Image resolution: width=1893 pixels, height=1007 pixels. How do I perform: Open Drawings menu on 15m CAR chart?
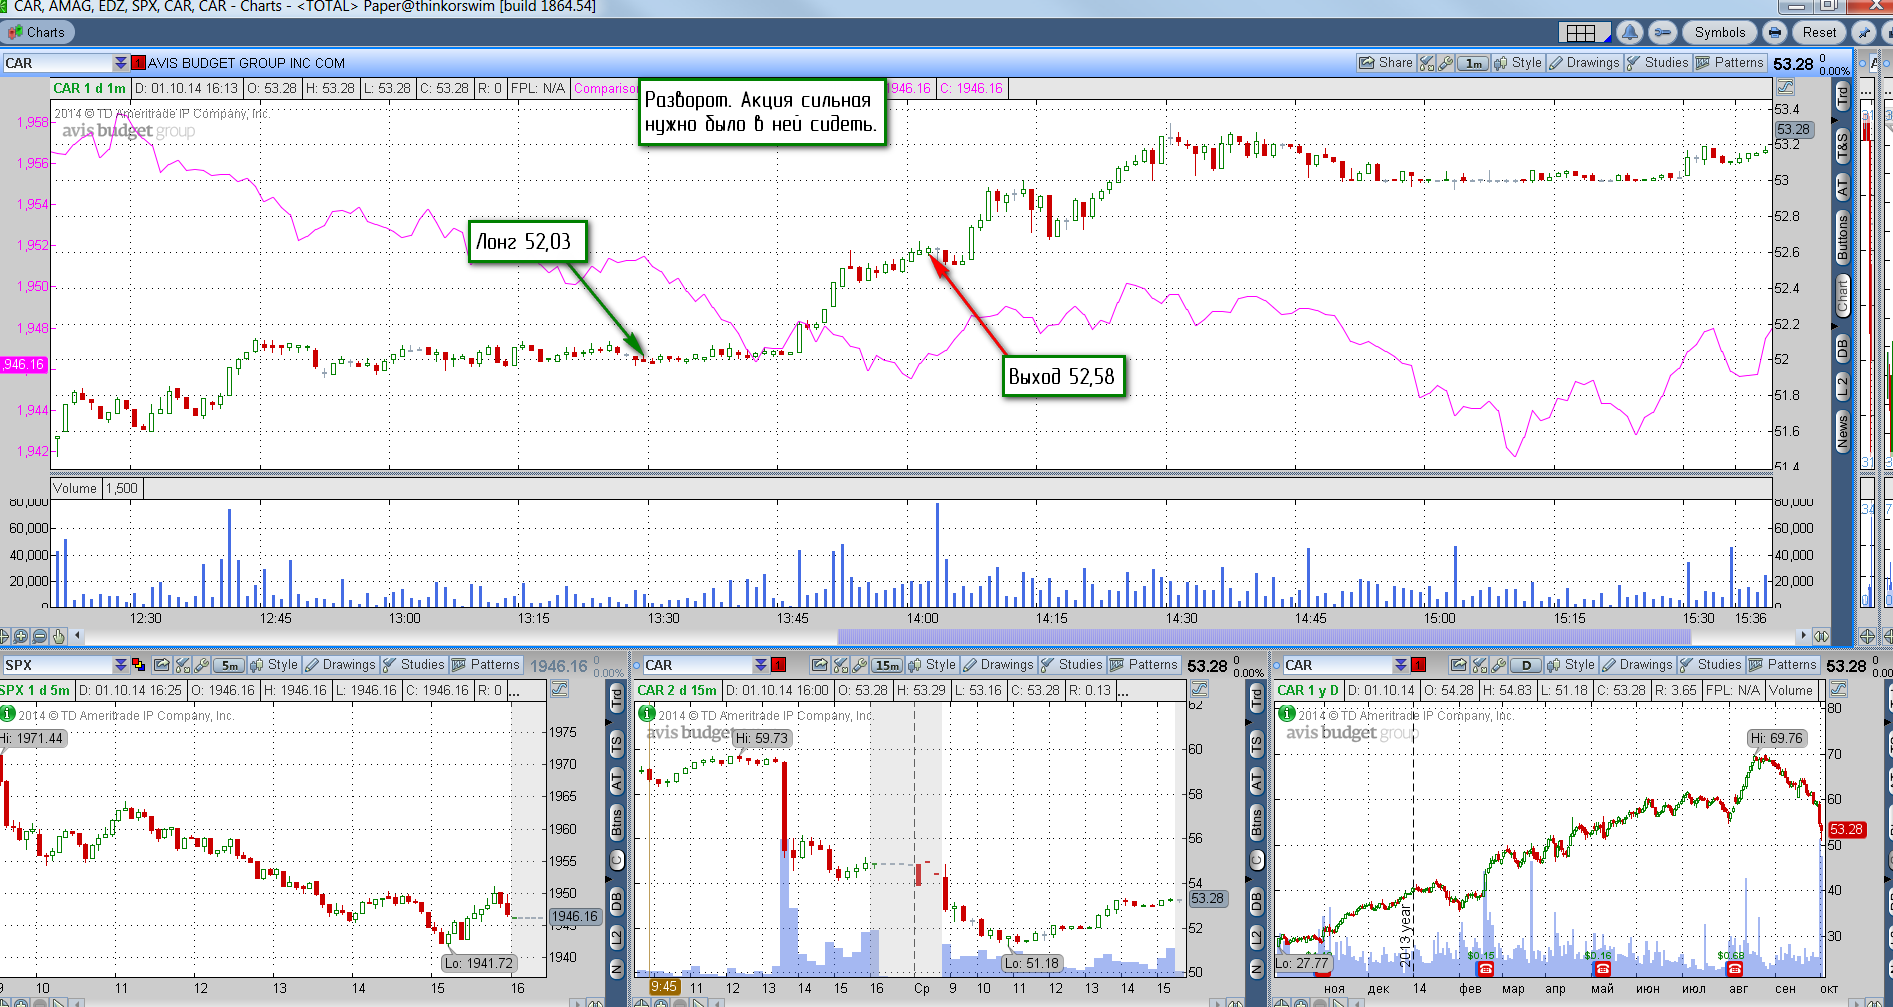point(998,664)
